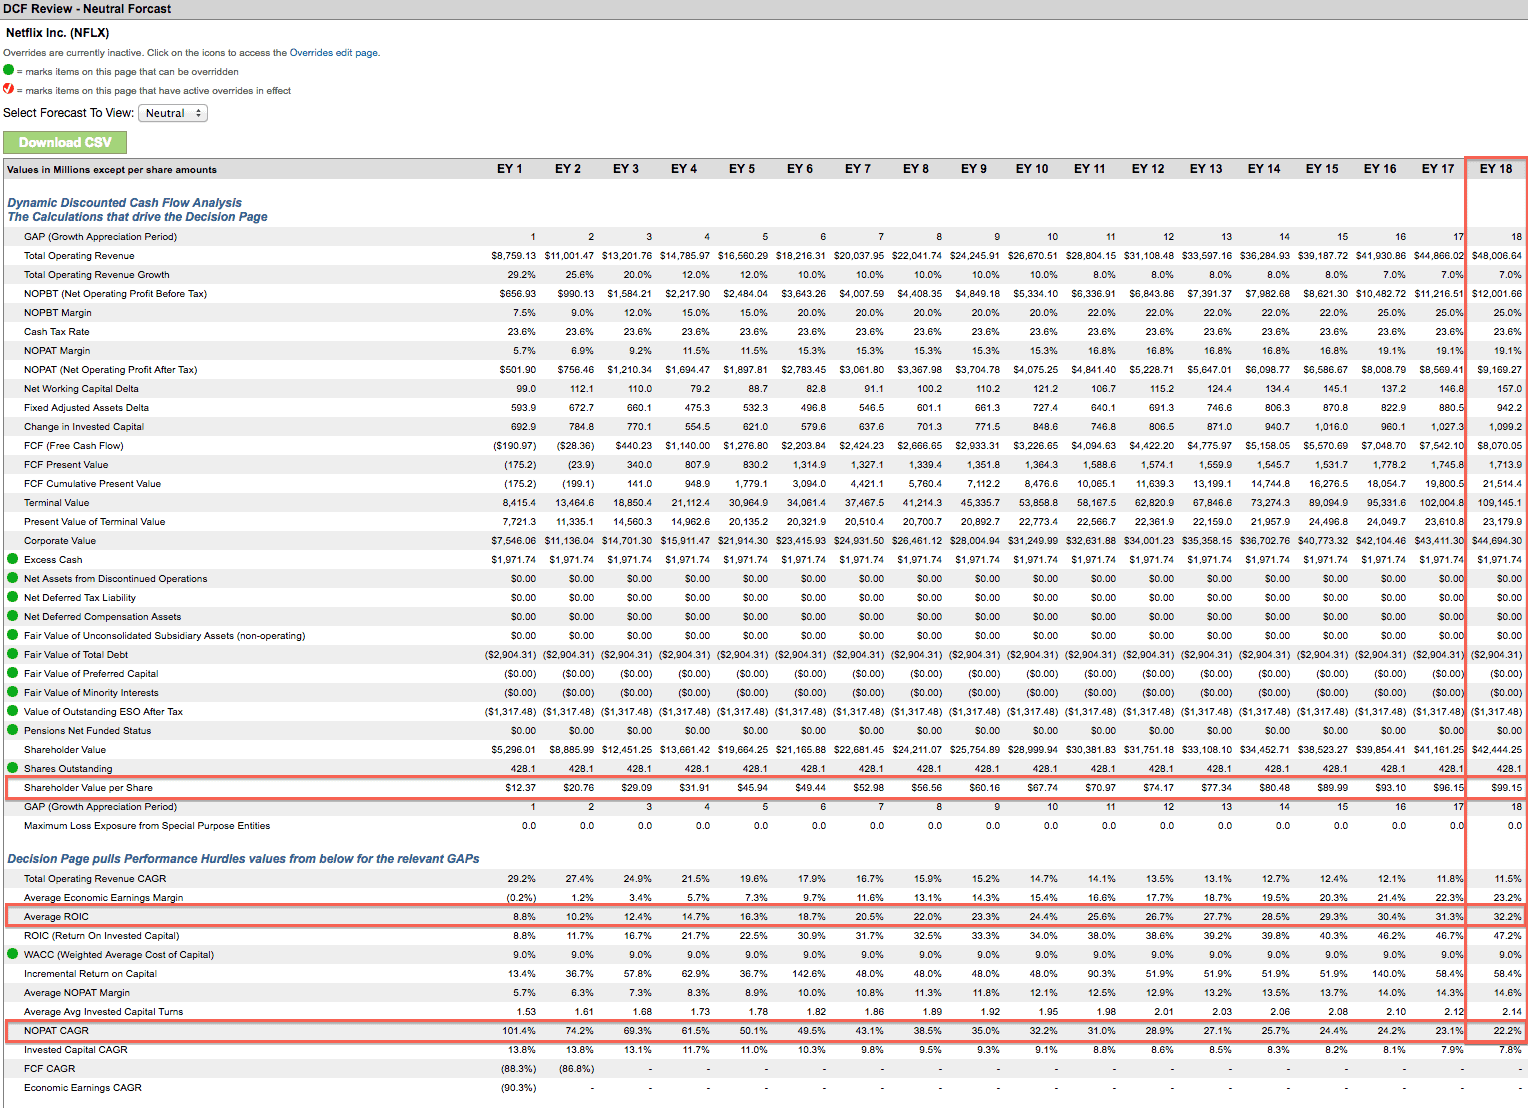This screenshot has width=1528, height=1108.
Task: Click override dot for Net Deferred Compensation Assets
Action: pyautogui.click(x=12, y=616)
